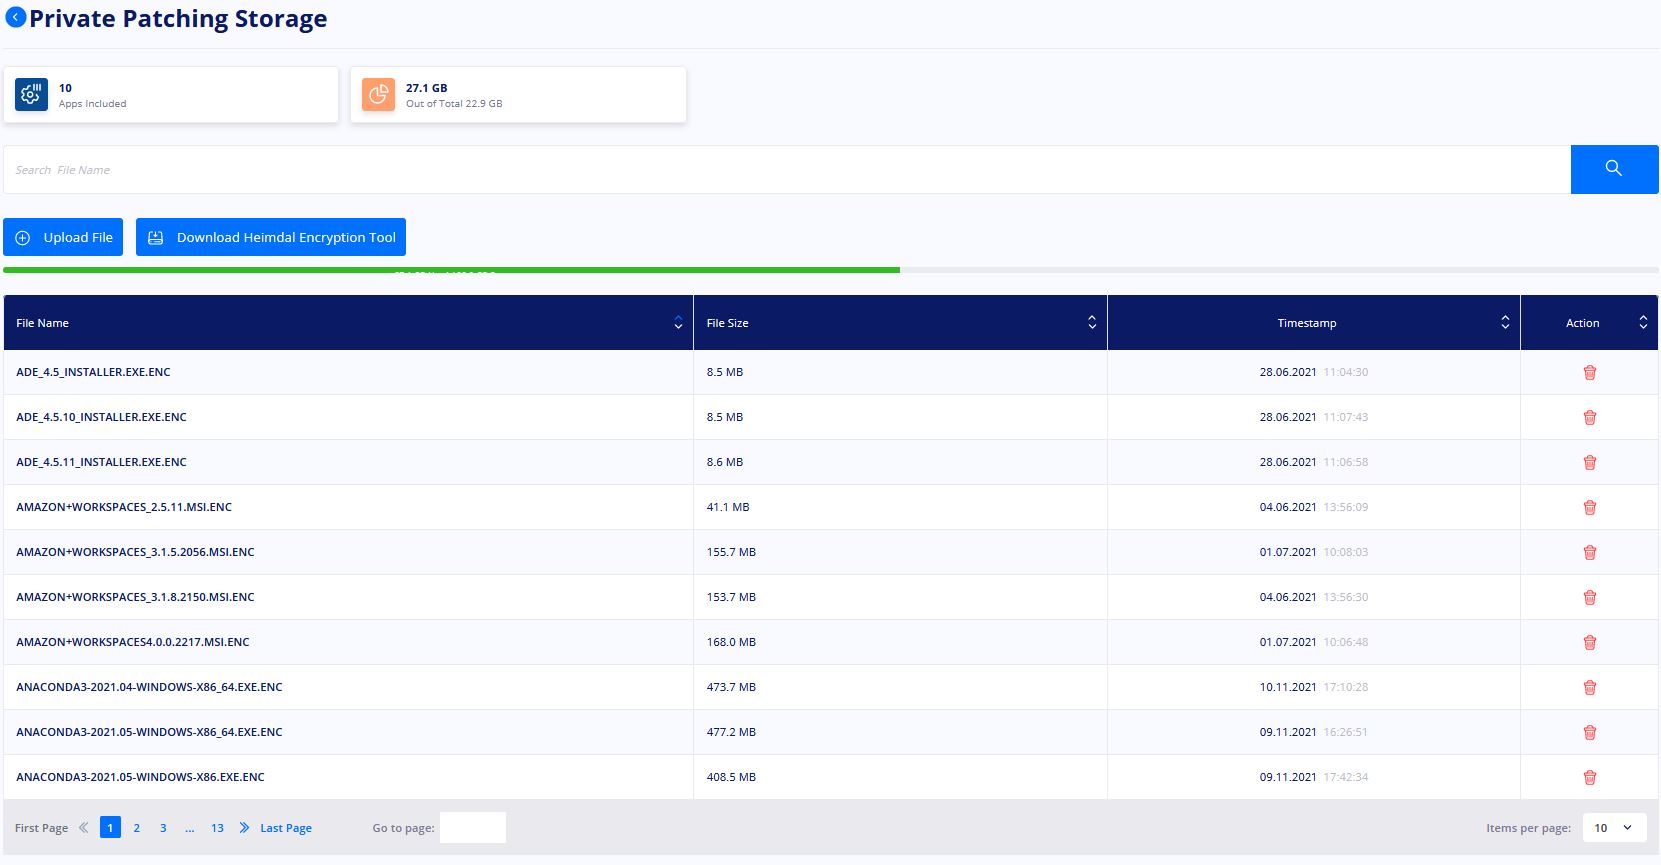Click the 27.1 GB storage card
This screenshot has width=1661, height=865.
(518, 95)
